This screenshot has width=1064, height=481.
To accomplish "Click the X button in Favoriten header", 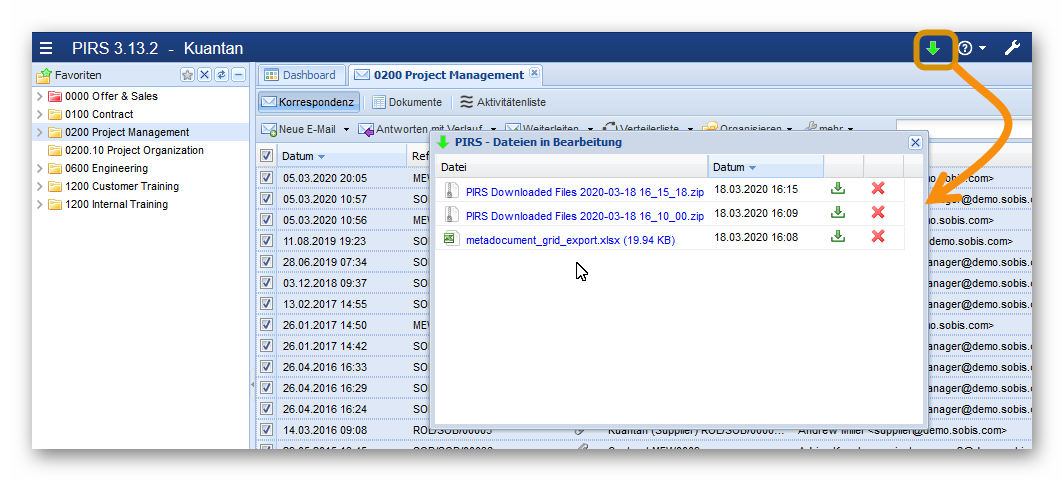I will point(204,75).
